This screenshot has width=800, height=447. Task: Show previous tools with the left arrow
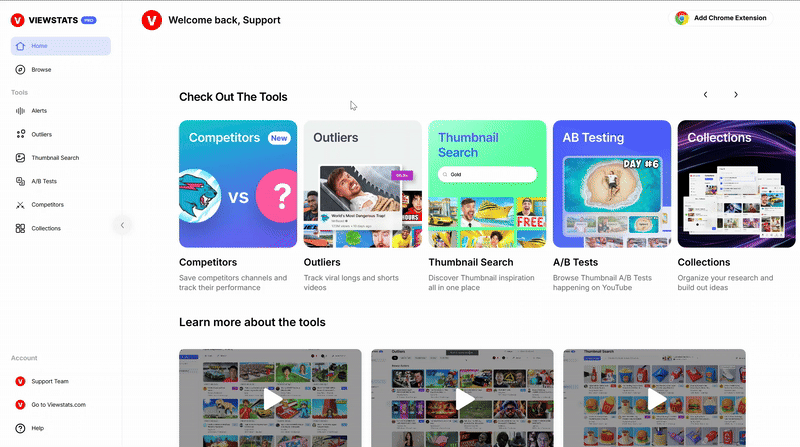706,94
